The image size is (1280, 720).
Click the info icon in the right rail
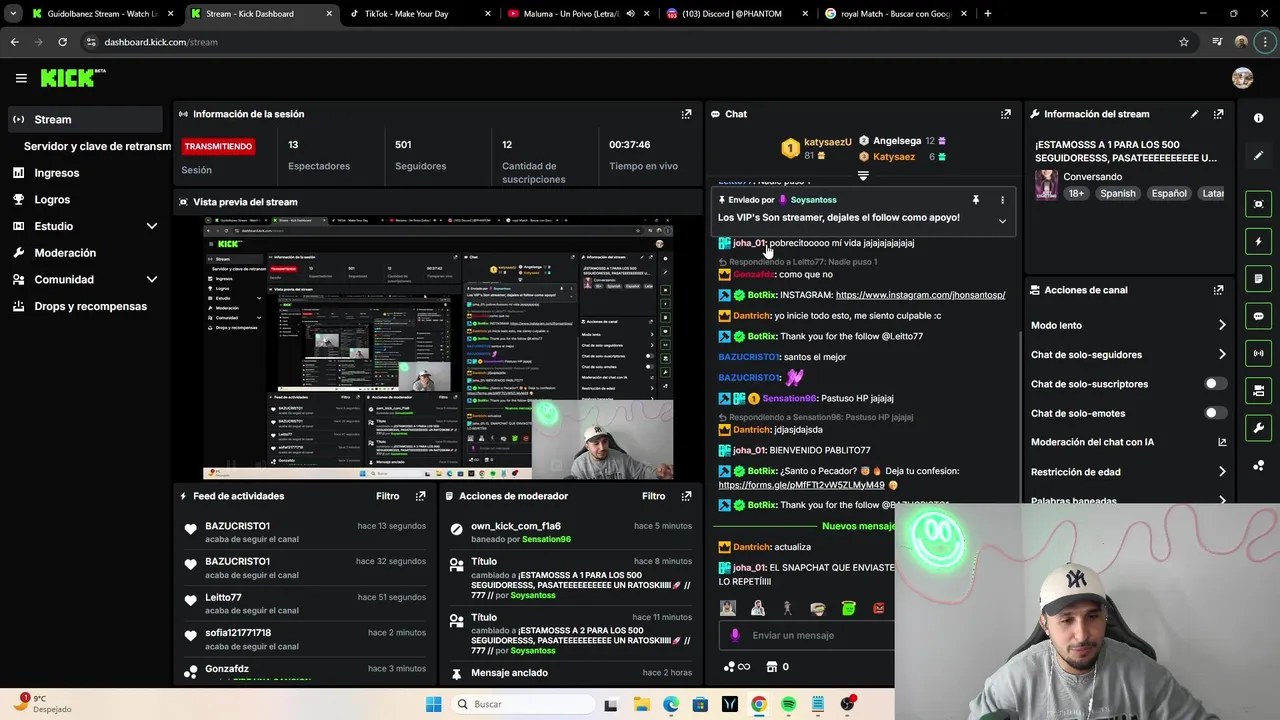(x=1258, y=118)
